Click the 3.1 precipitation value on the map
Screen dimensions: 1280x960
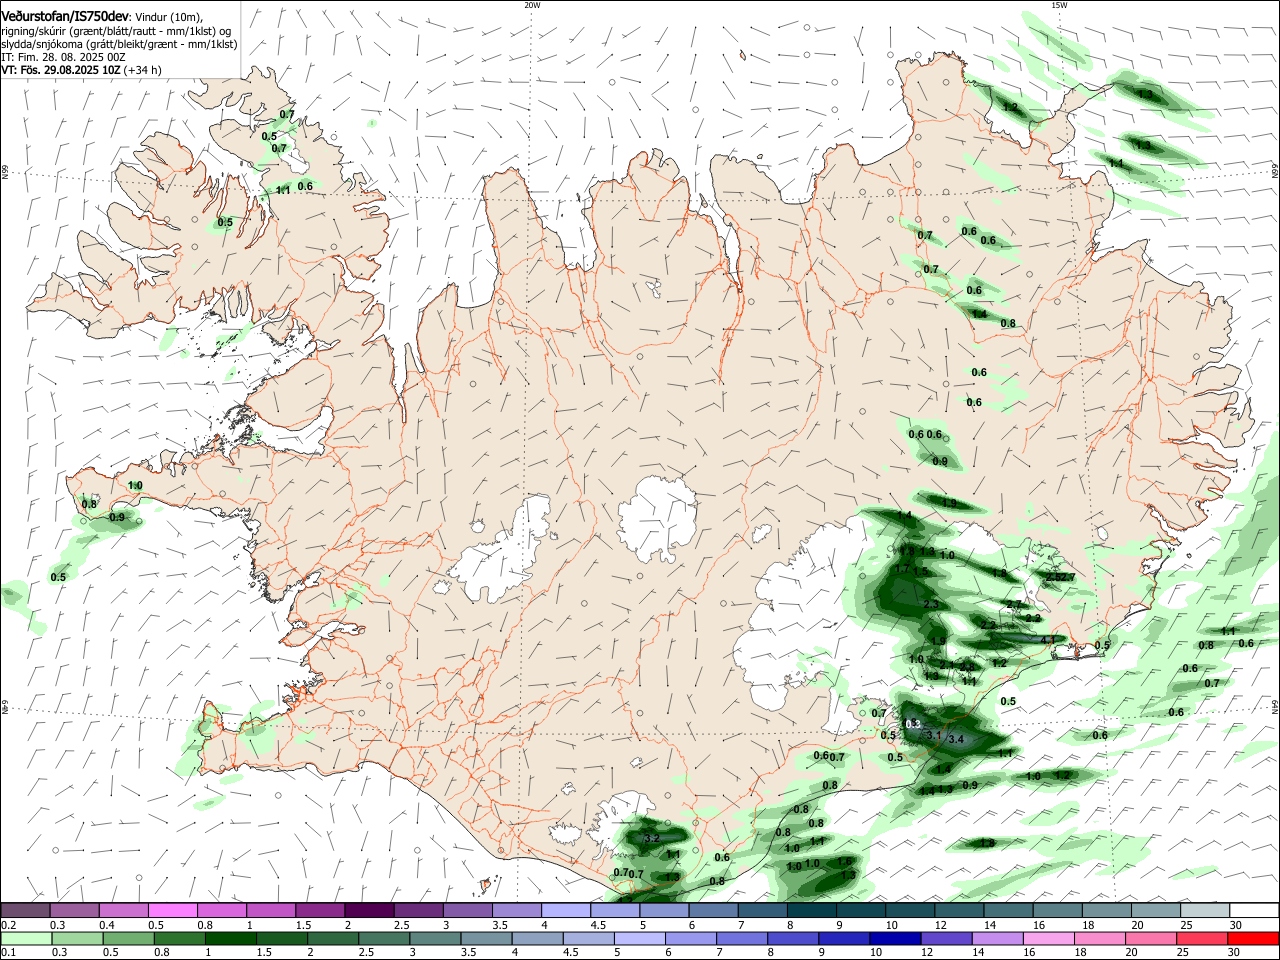[934, 735]
